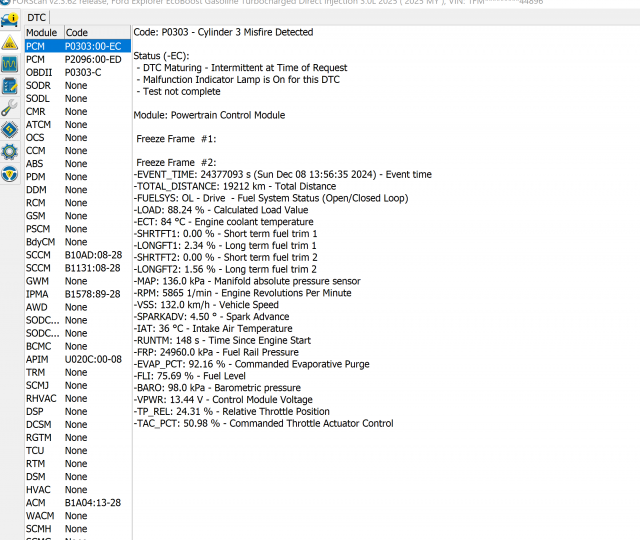Open the Vehicle information section icon
640x540 pixels.
[x=10, y=19]
